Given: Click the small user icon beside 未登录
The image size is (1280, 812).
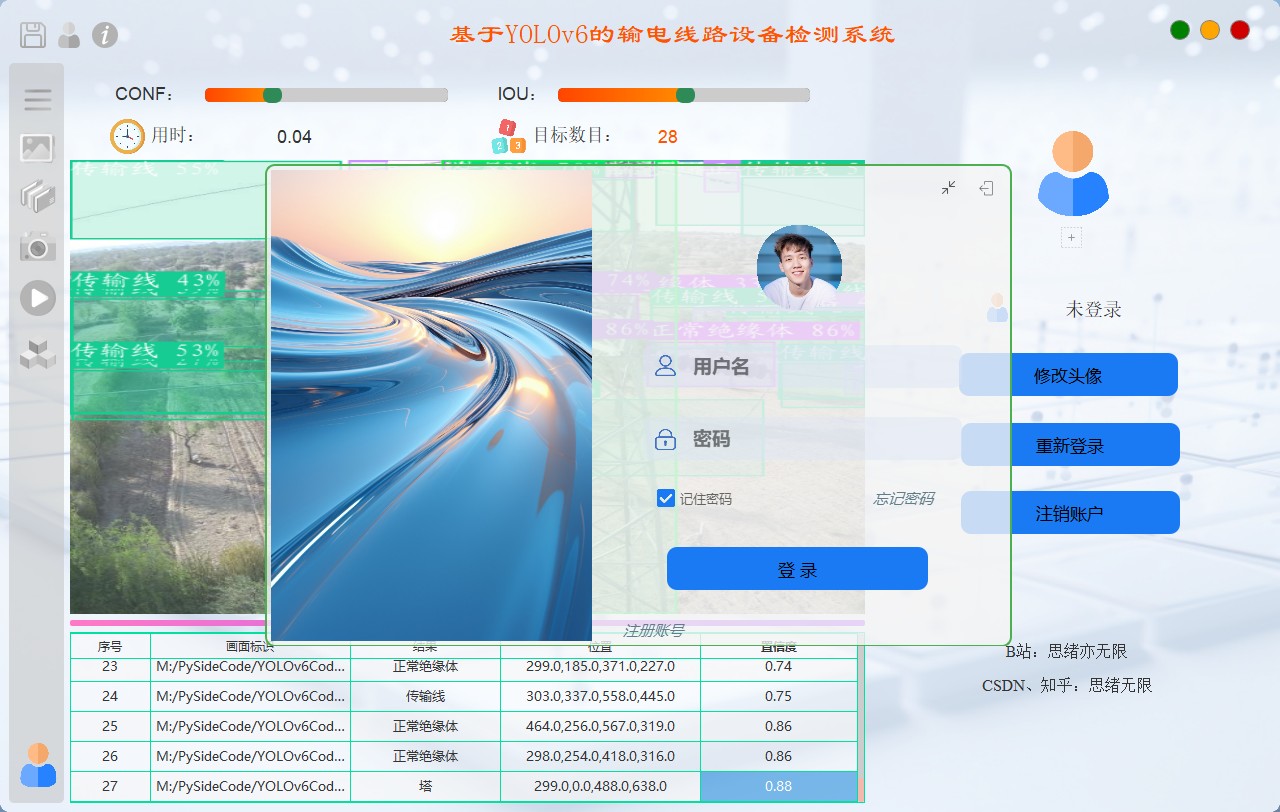Looking at the screenshot, I should tap(997, 307).
